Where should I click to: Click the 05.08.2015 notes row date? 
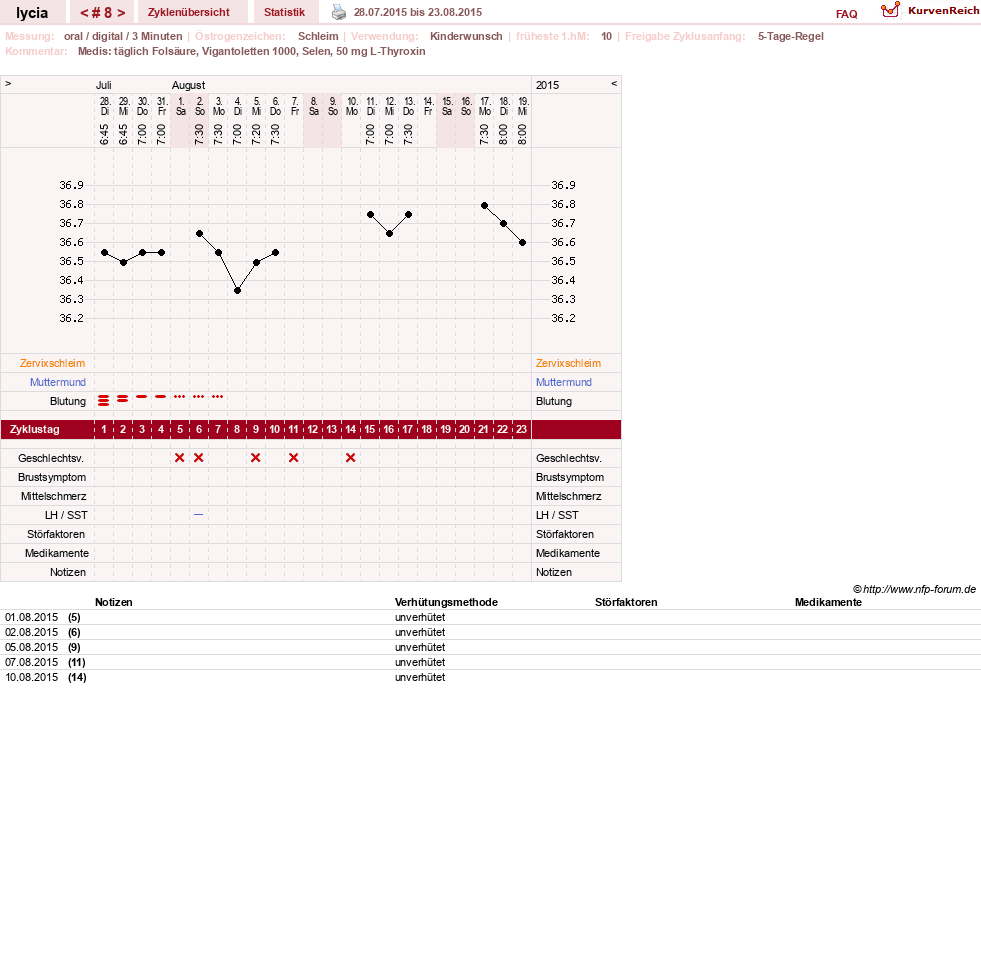pyautogui.click(x=31, y=648)
